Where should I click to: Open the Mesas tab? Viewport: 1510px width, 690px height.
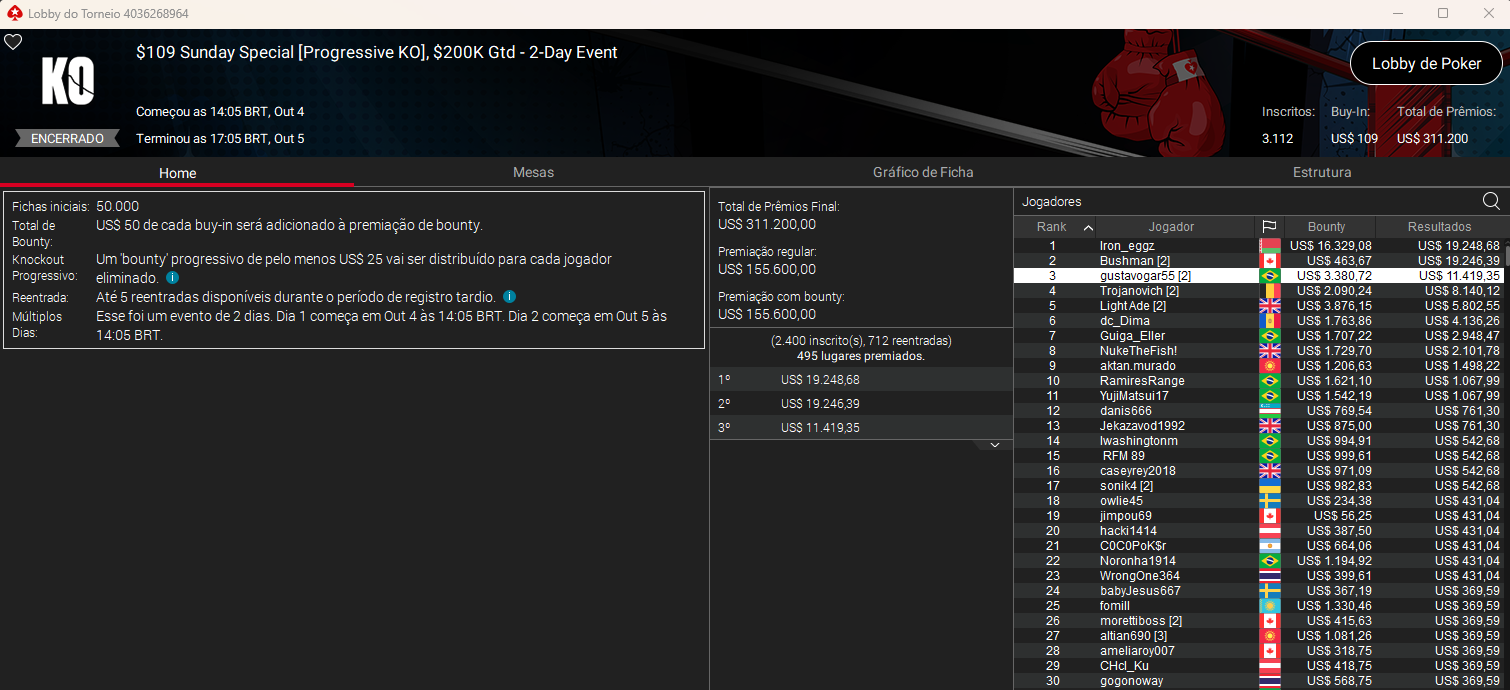click(x=533, y=172)
